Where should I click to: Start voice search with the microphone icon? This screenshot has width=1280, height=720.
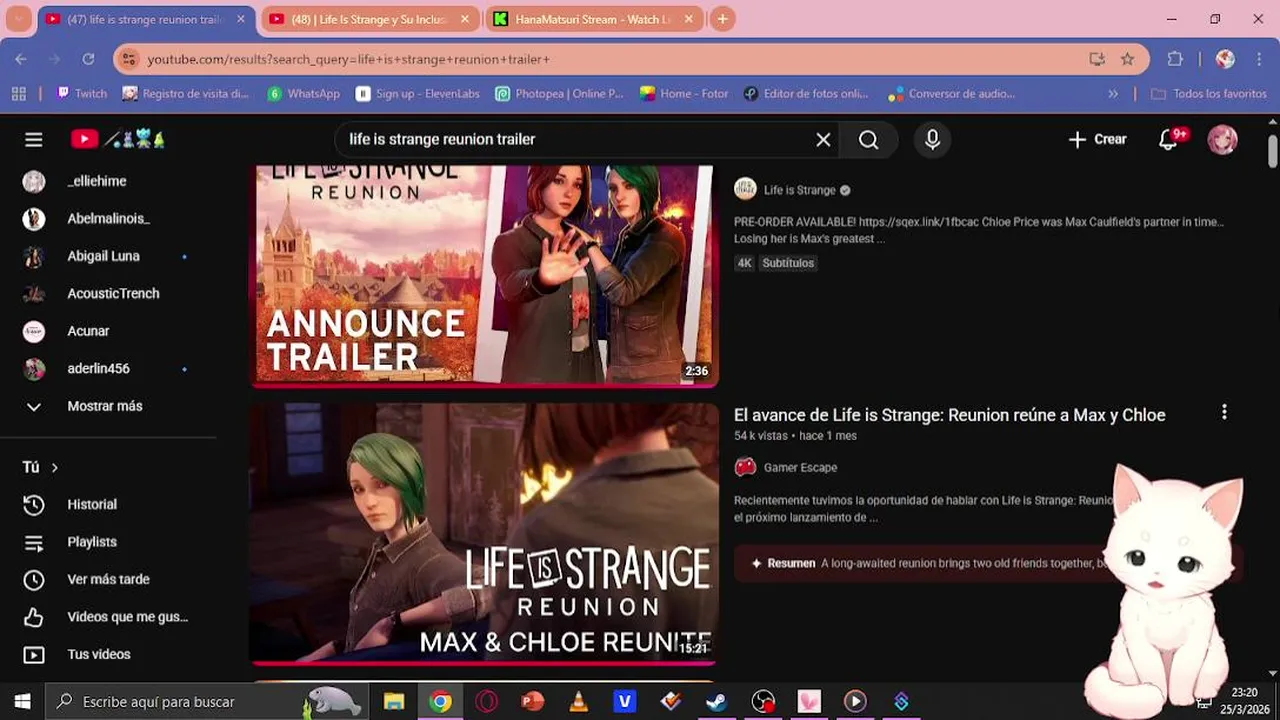pyautogui.click(x=932, y=140)
